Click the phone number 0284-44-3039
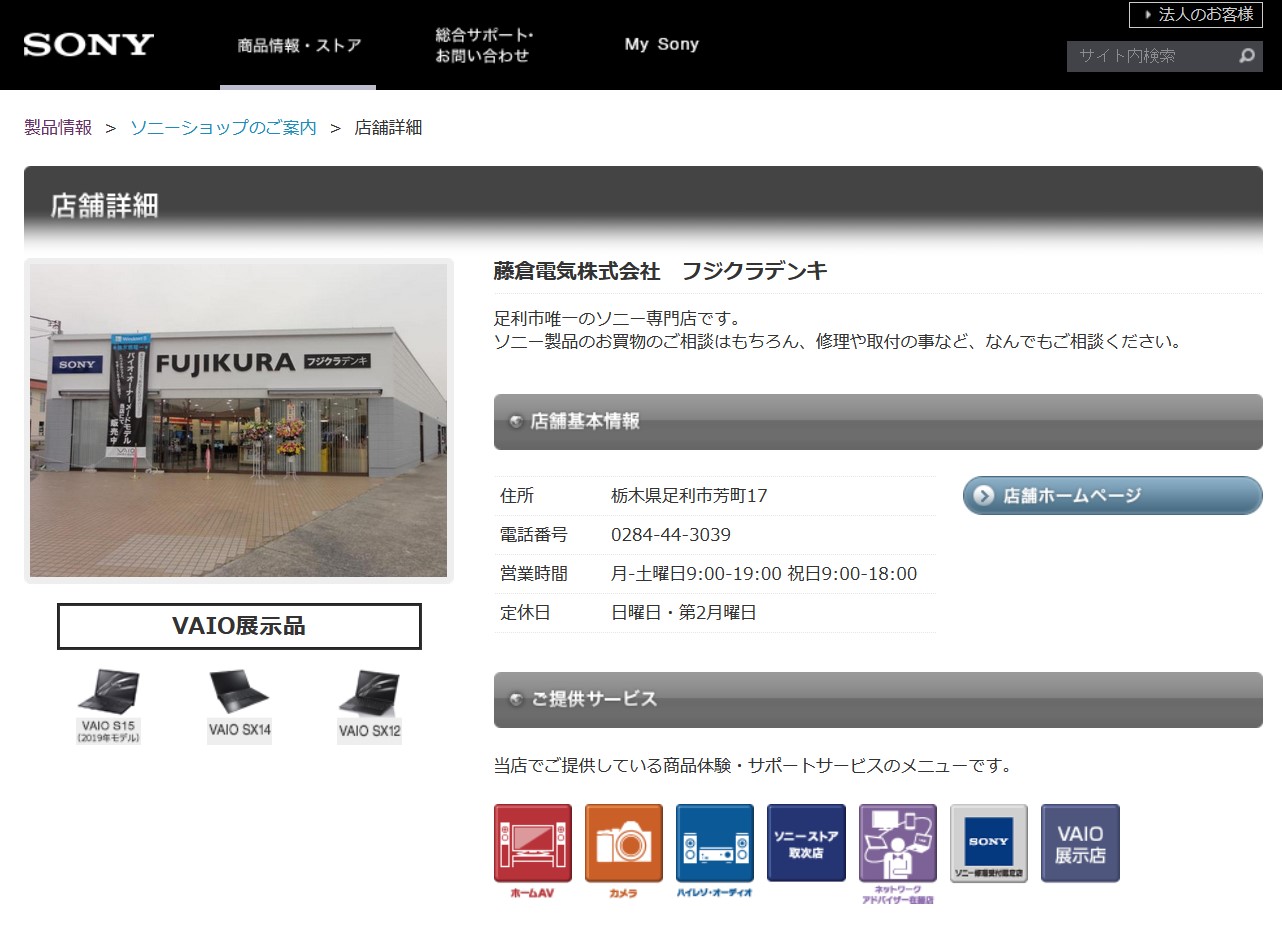 [671, 535]
